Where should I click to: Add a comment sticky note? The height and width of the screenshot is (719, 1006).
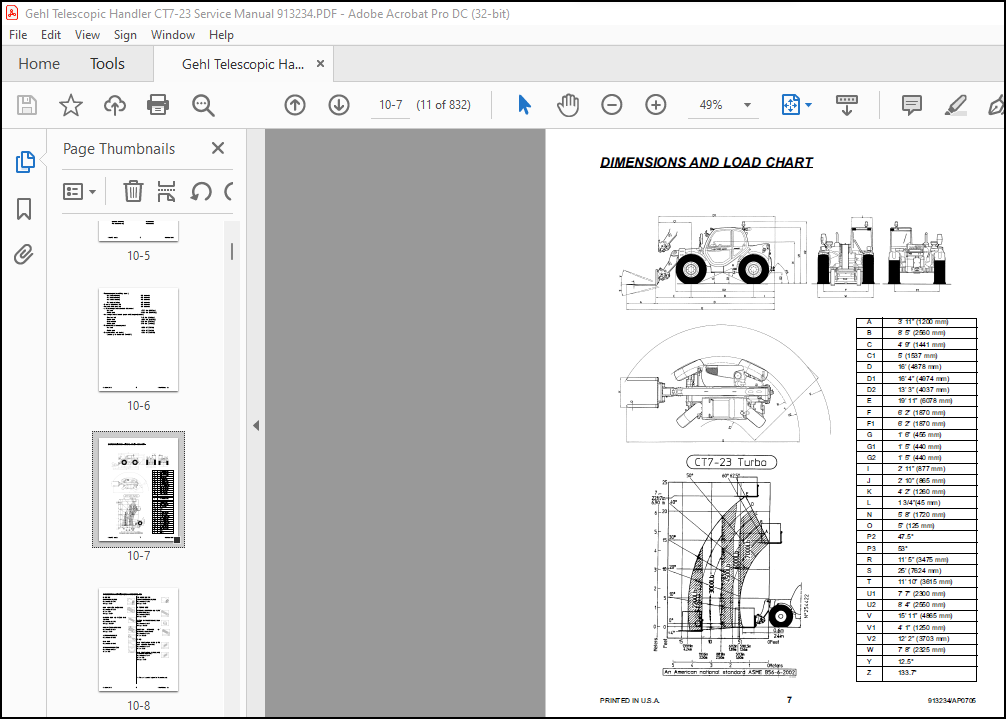tap(912, 105)
